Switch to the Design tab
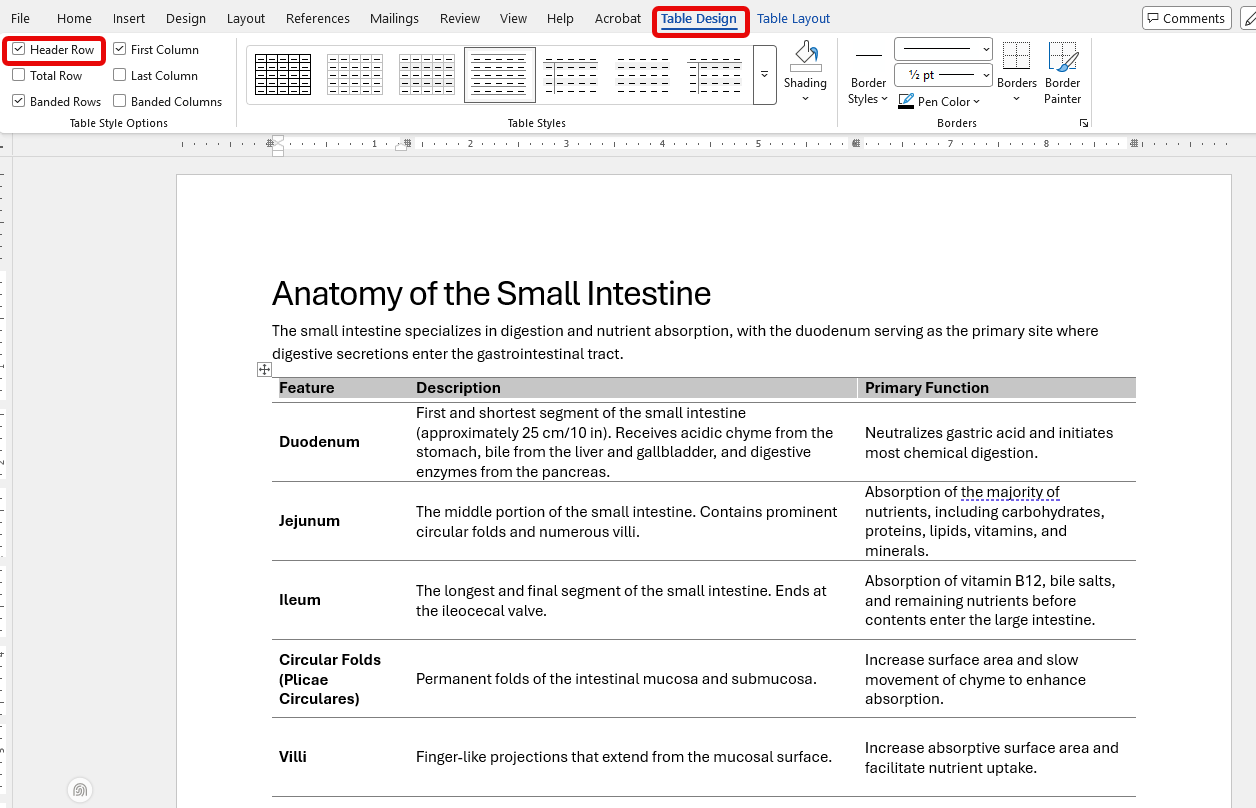Screen dimensions: 1256x808 tap(186, 18)
